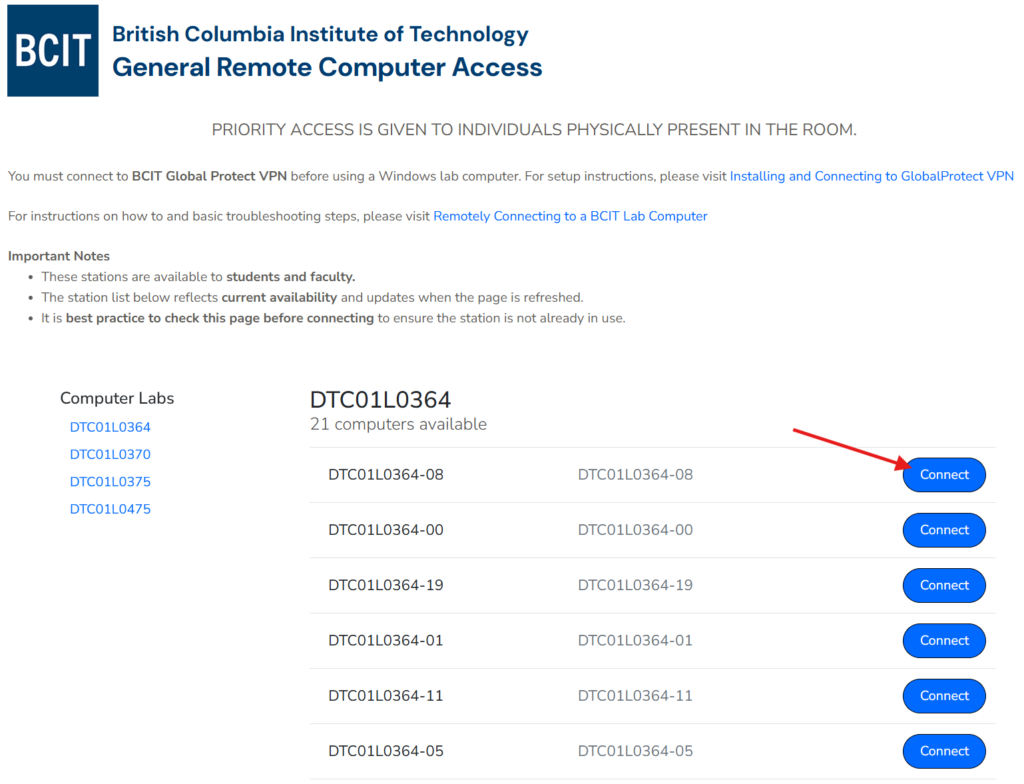The height and width of the screenshot is (784, 1024).
Task: Click the 21 computers available text
Action: (398, 424)
